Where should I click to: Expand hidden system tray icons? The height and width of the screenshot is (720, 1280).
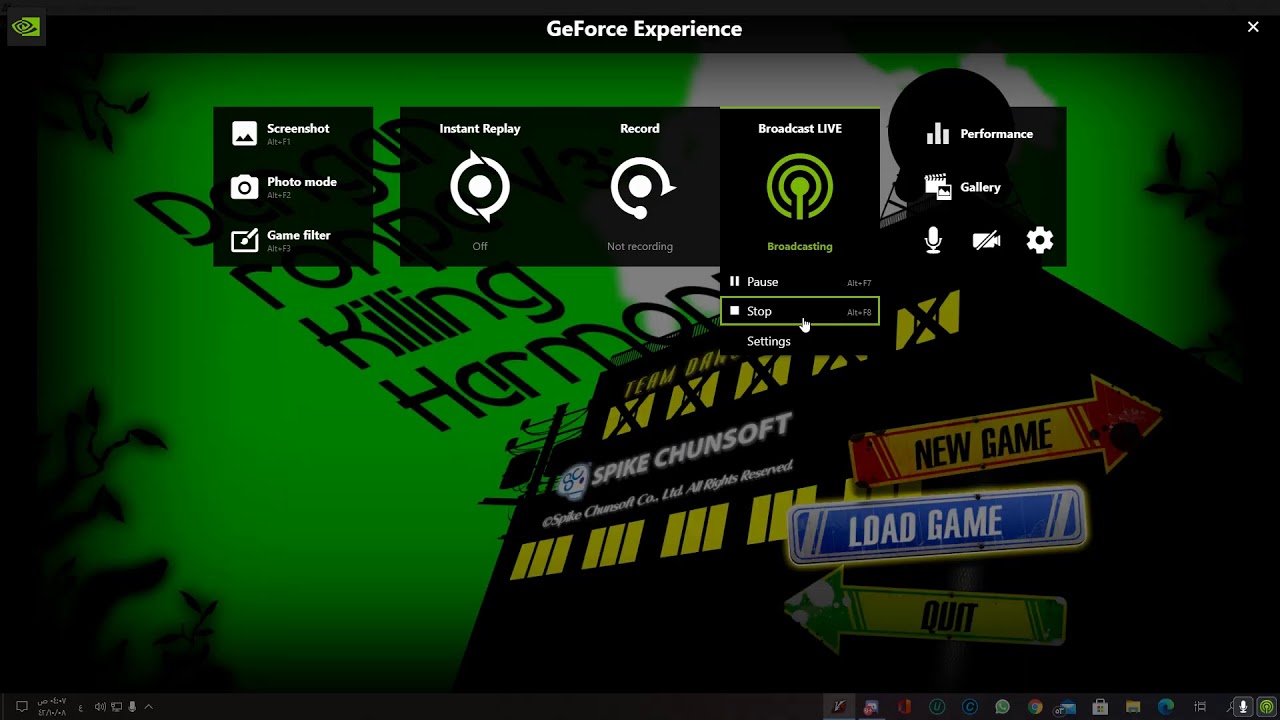coord(149,707)
